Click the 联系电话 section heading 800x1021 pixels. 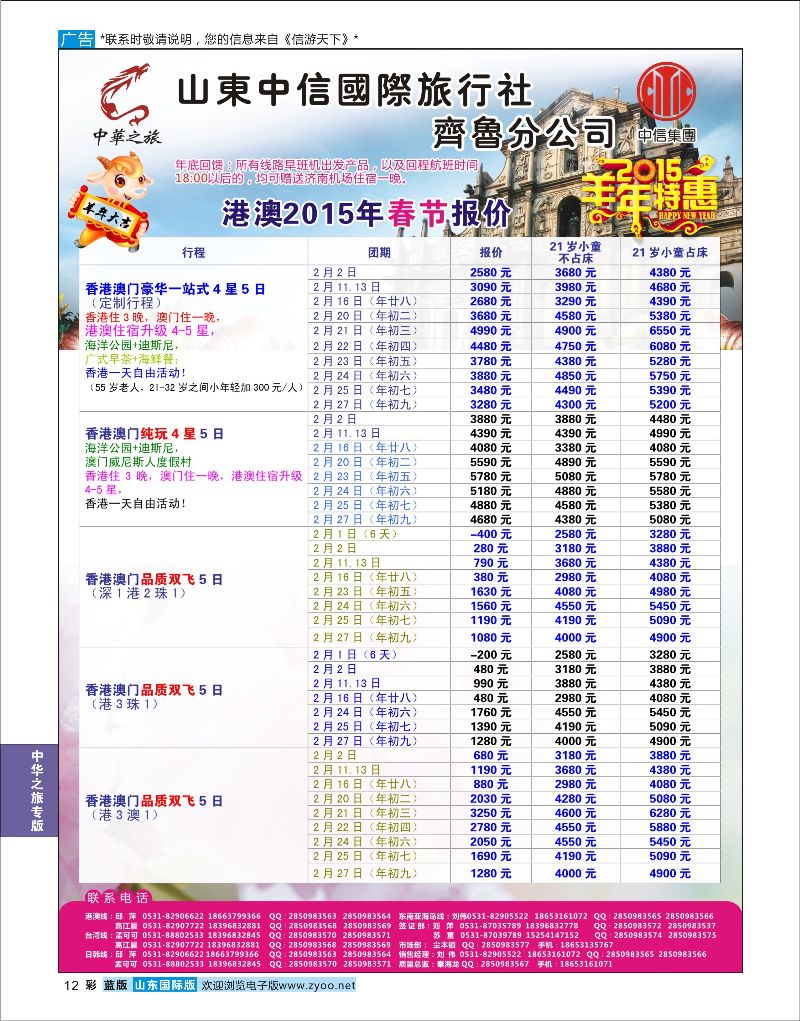tap(118, 898)
